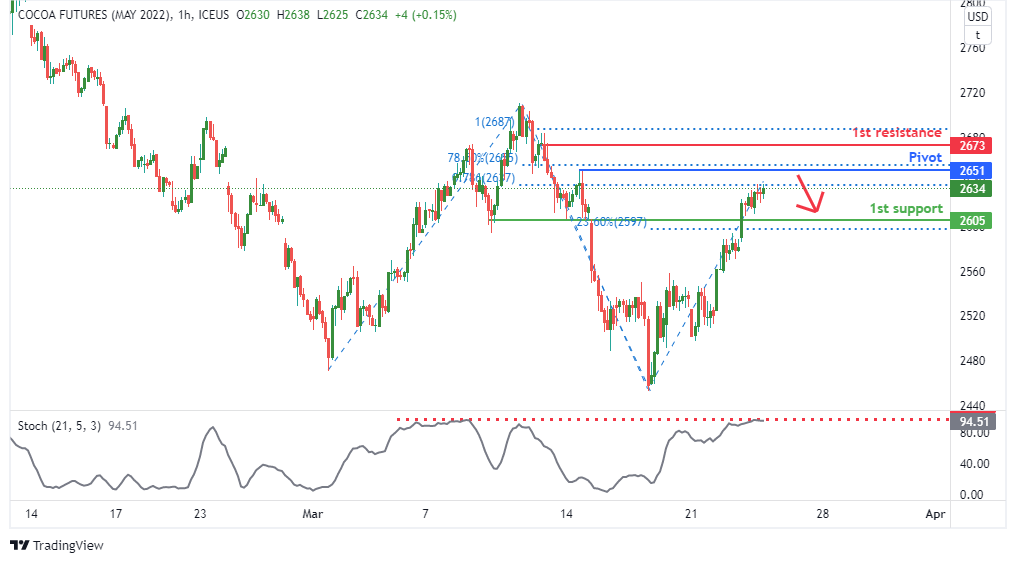1016x563 pixels.
Task: Click the COCOA FUTURES (MAY 2022) symbol title
Action: tap(95, 14)
